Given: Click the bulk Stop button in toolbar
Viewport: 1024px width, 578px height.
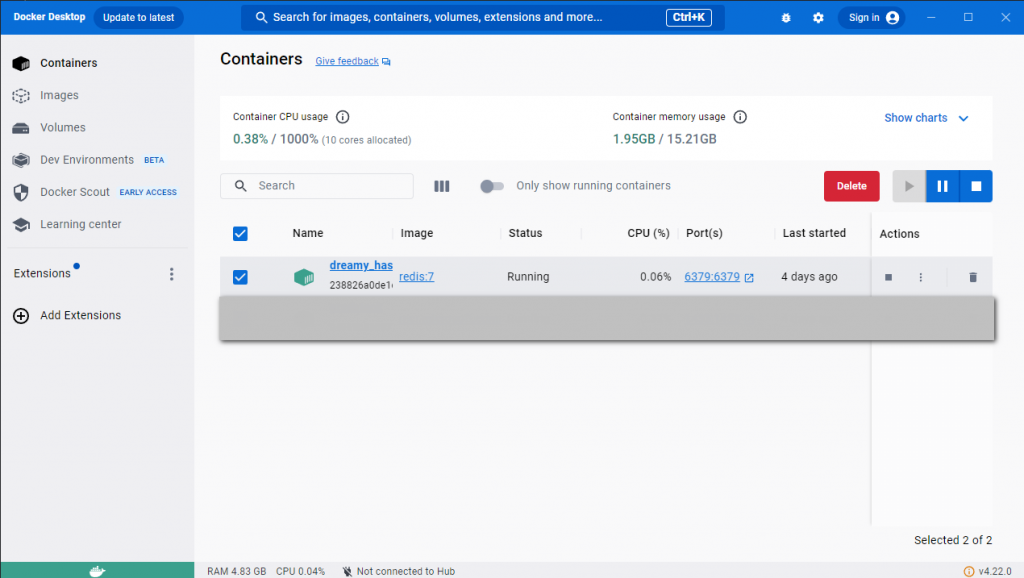Looking at the screenshot, I should (x=976, y=186).
